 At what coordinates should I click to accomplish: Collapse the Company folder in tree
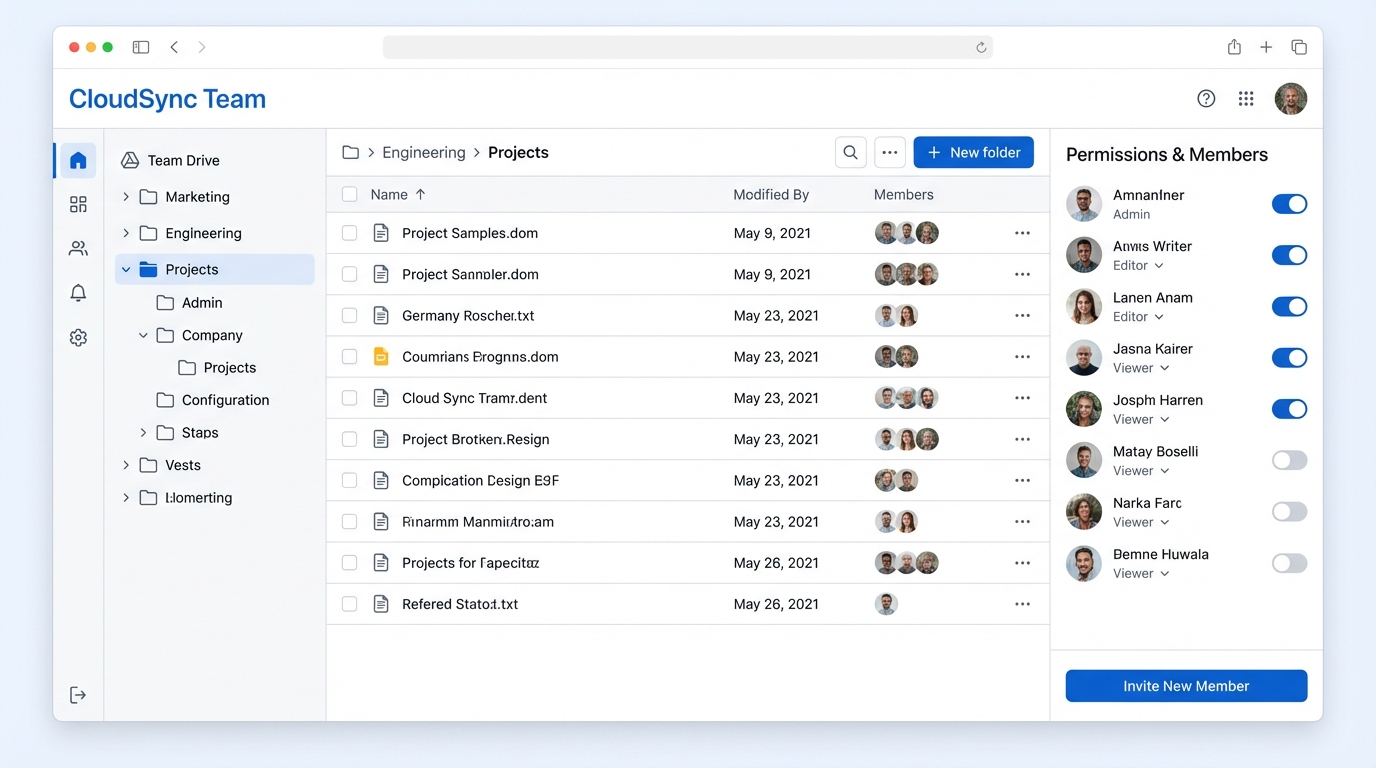click(x=143, y=336)
